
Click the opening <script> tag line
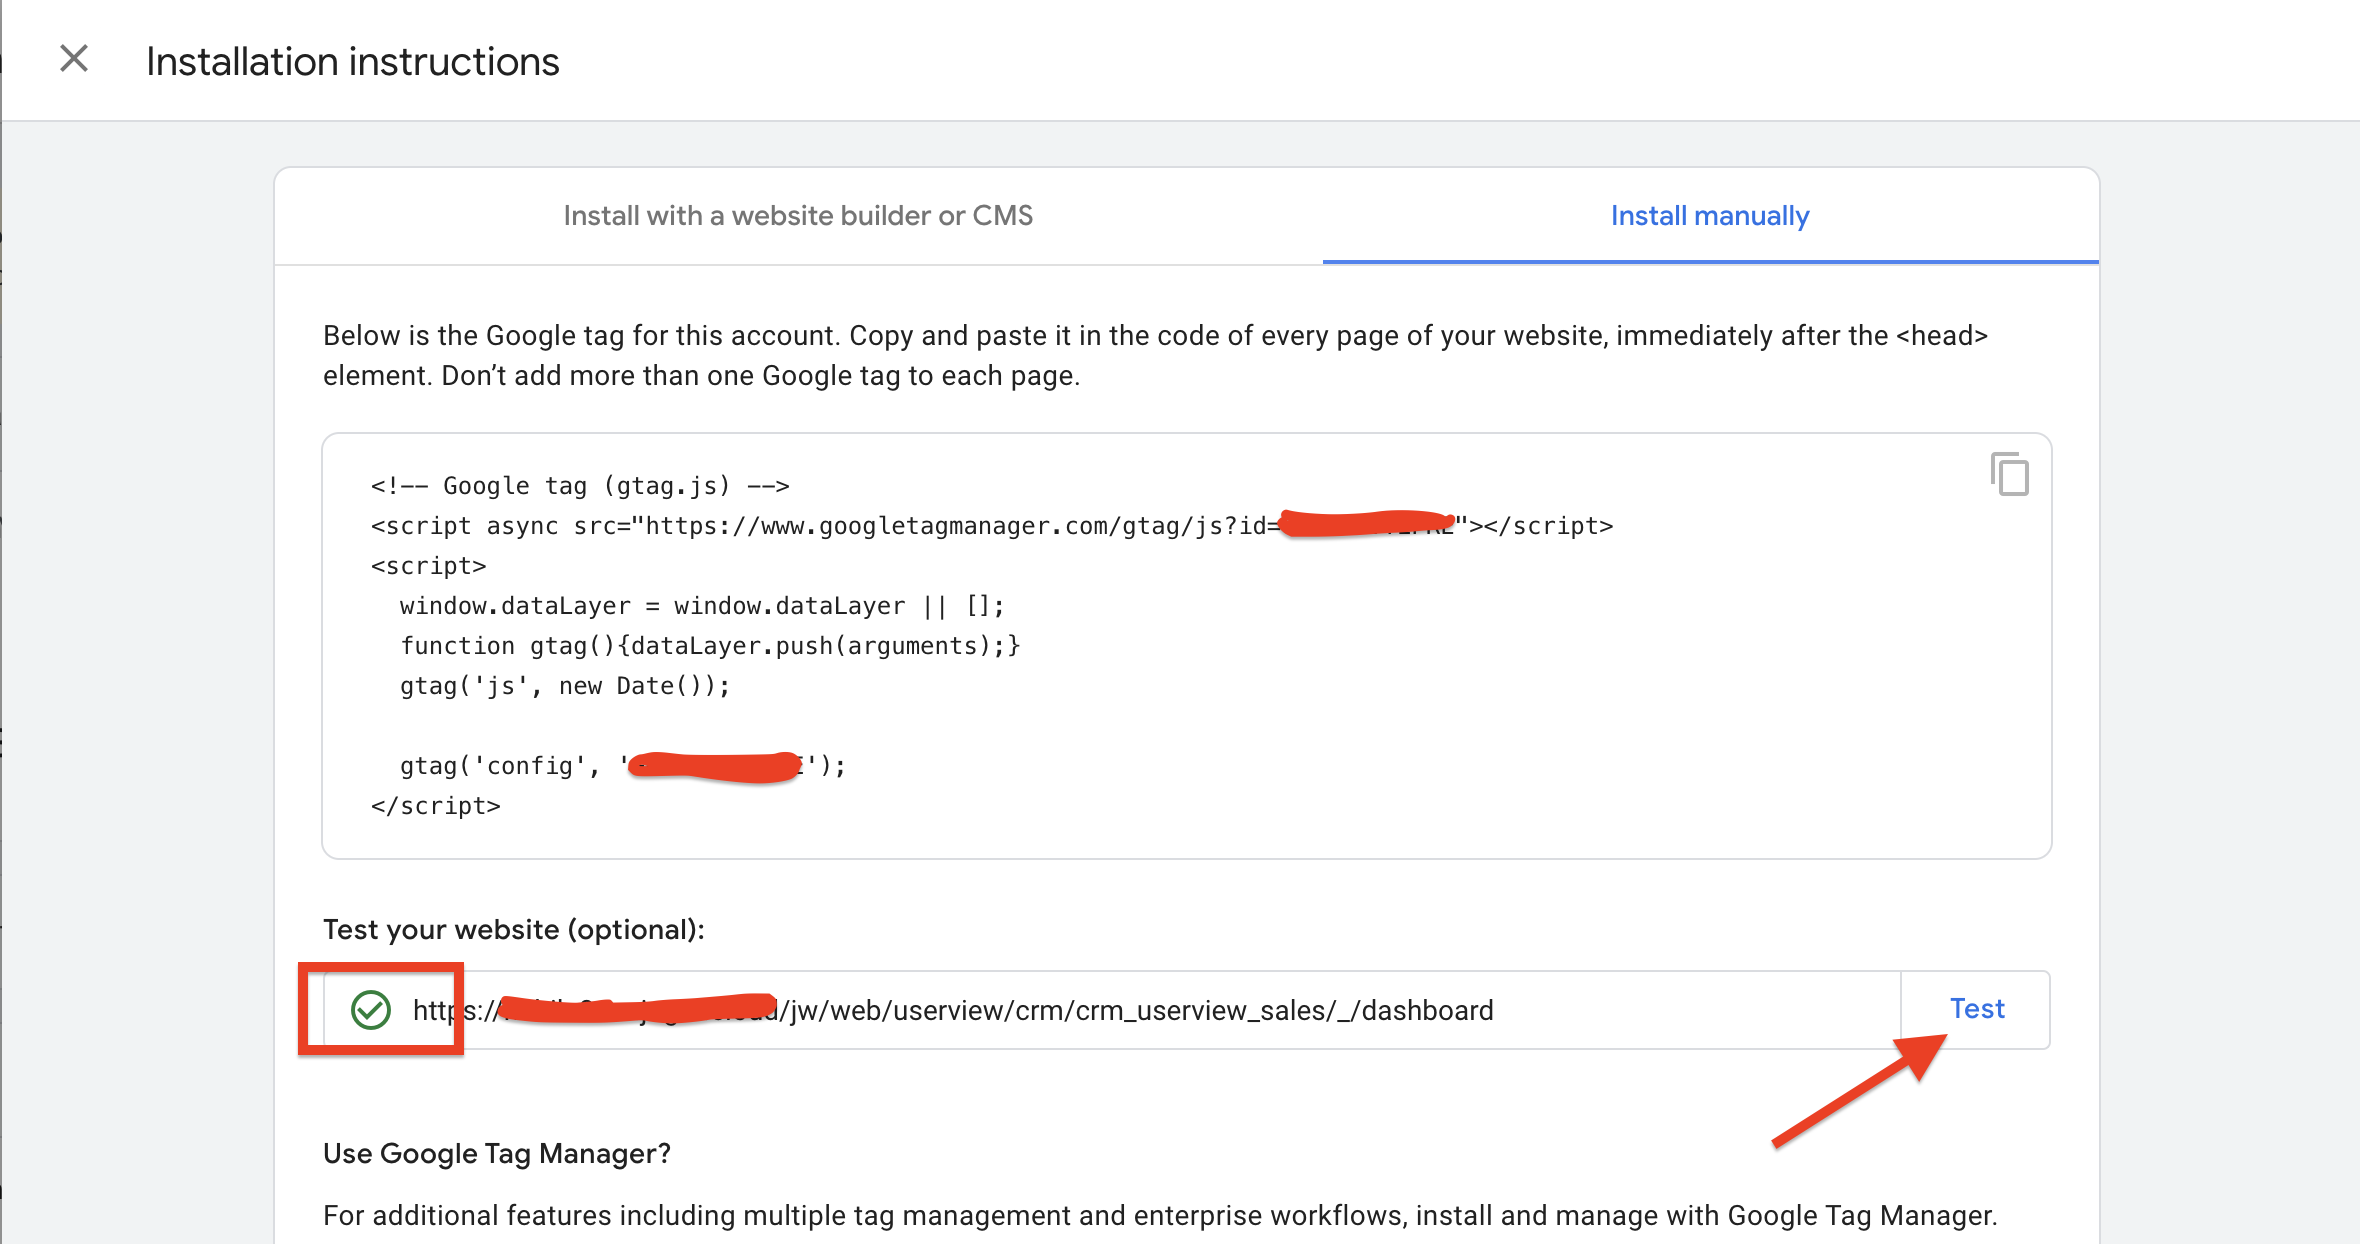pyautogui.click(x=428, y=566)
